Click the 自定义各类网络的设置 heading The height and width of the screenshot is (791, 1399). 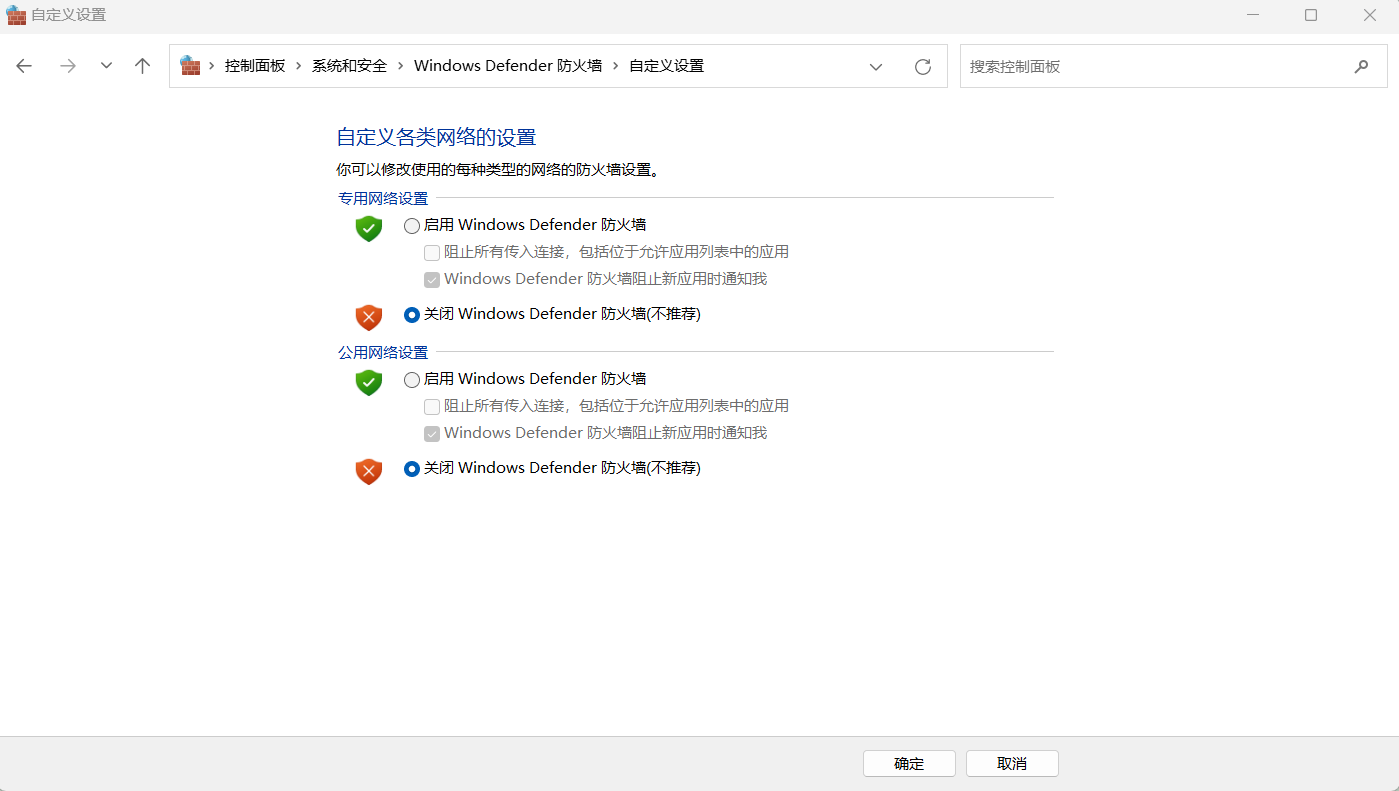point(436,137)
